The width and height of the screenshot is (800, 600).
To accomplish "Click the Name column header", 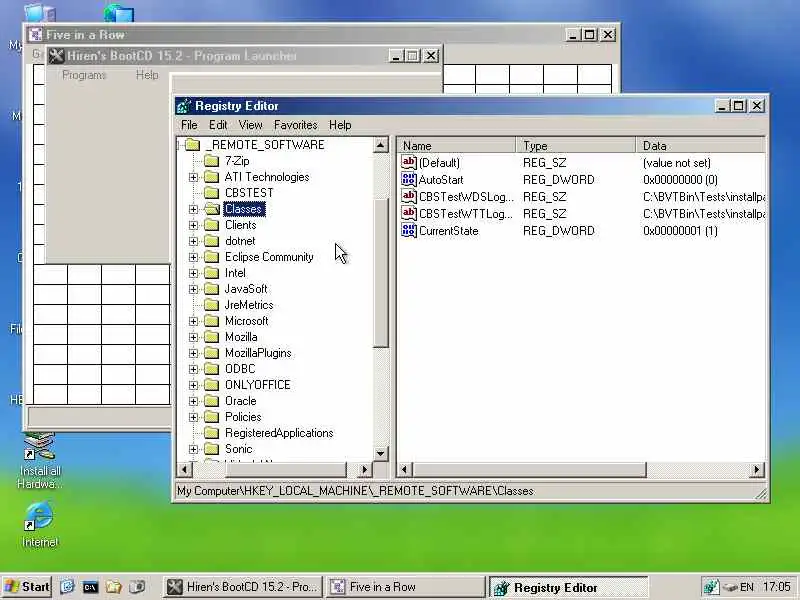I will (x=456, y=146).
